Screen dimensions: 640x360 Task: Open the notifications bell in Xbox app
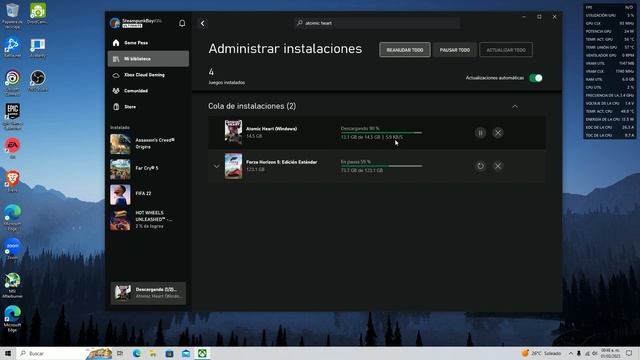point(182,23)
